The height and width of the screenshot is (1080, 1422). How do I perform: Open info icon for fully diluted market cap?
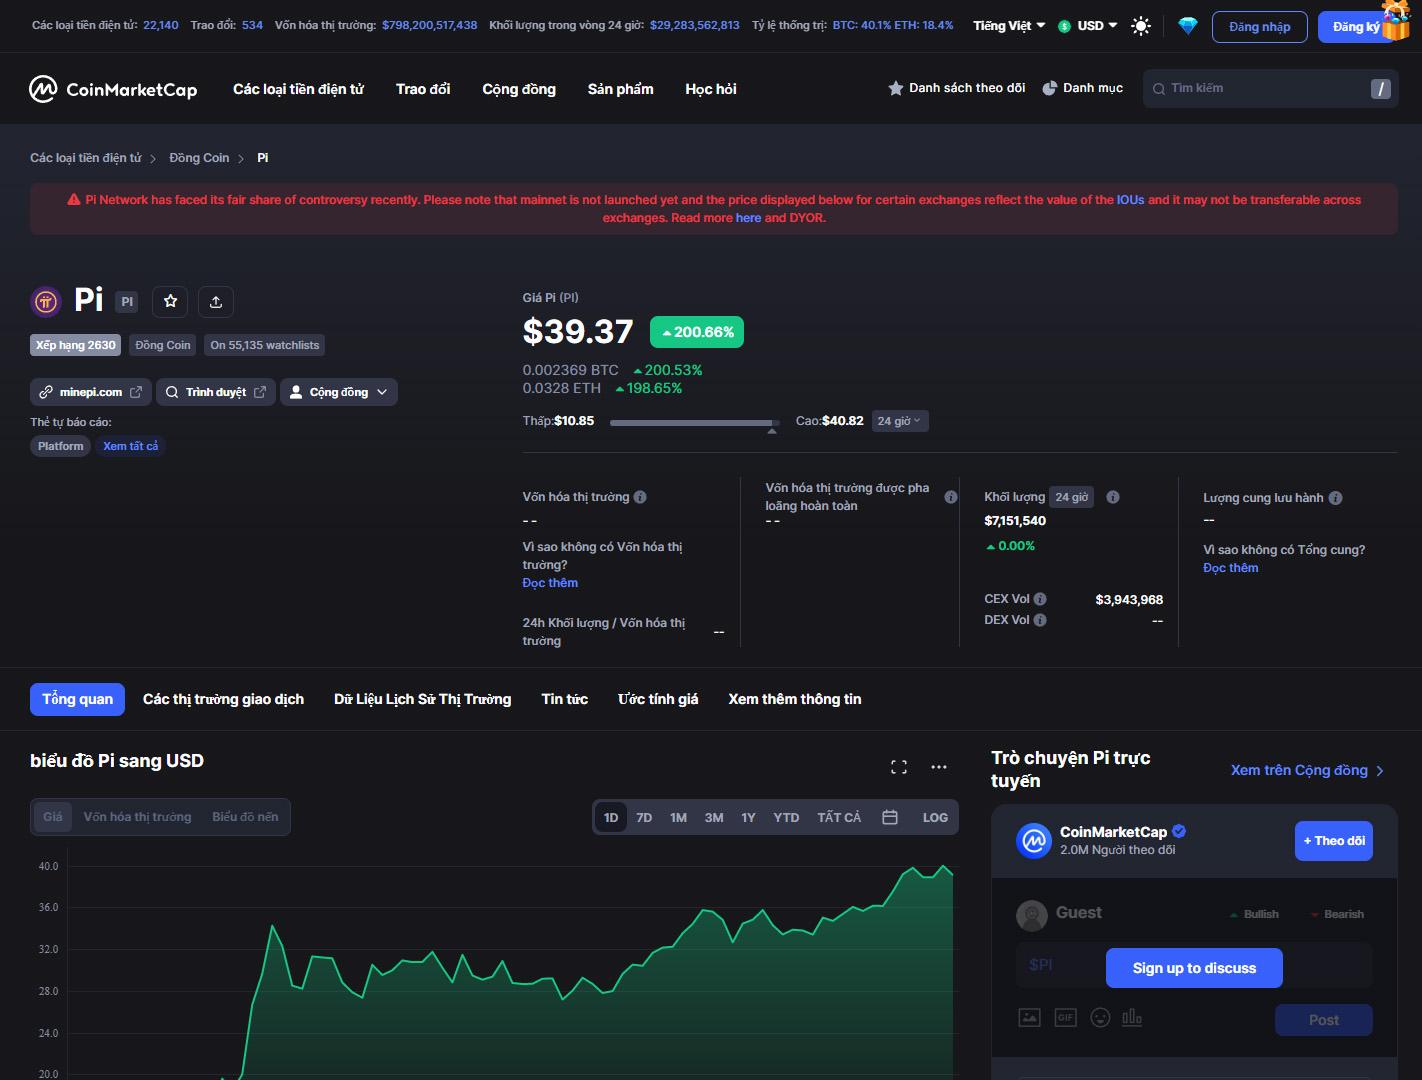pos(951,497)
